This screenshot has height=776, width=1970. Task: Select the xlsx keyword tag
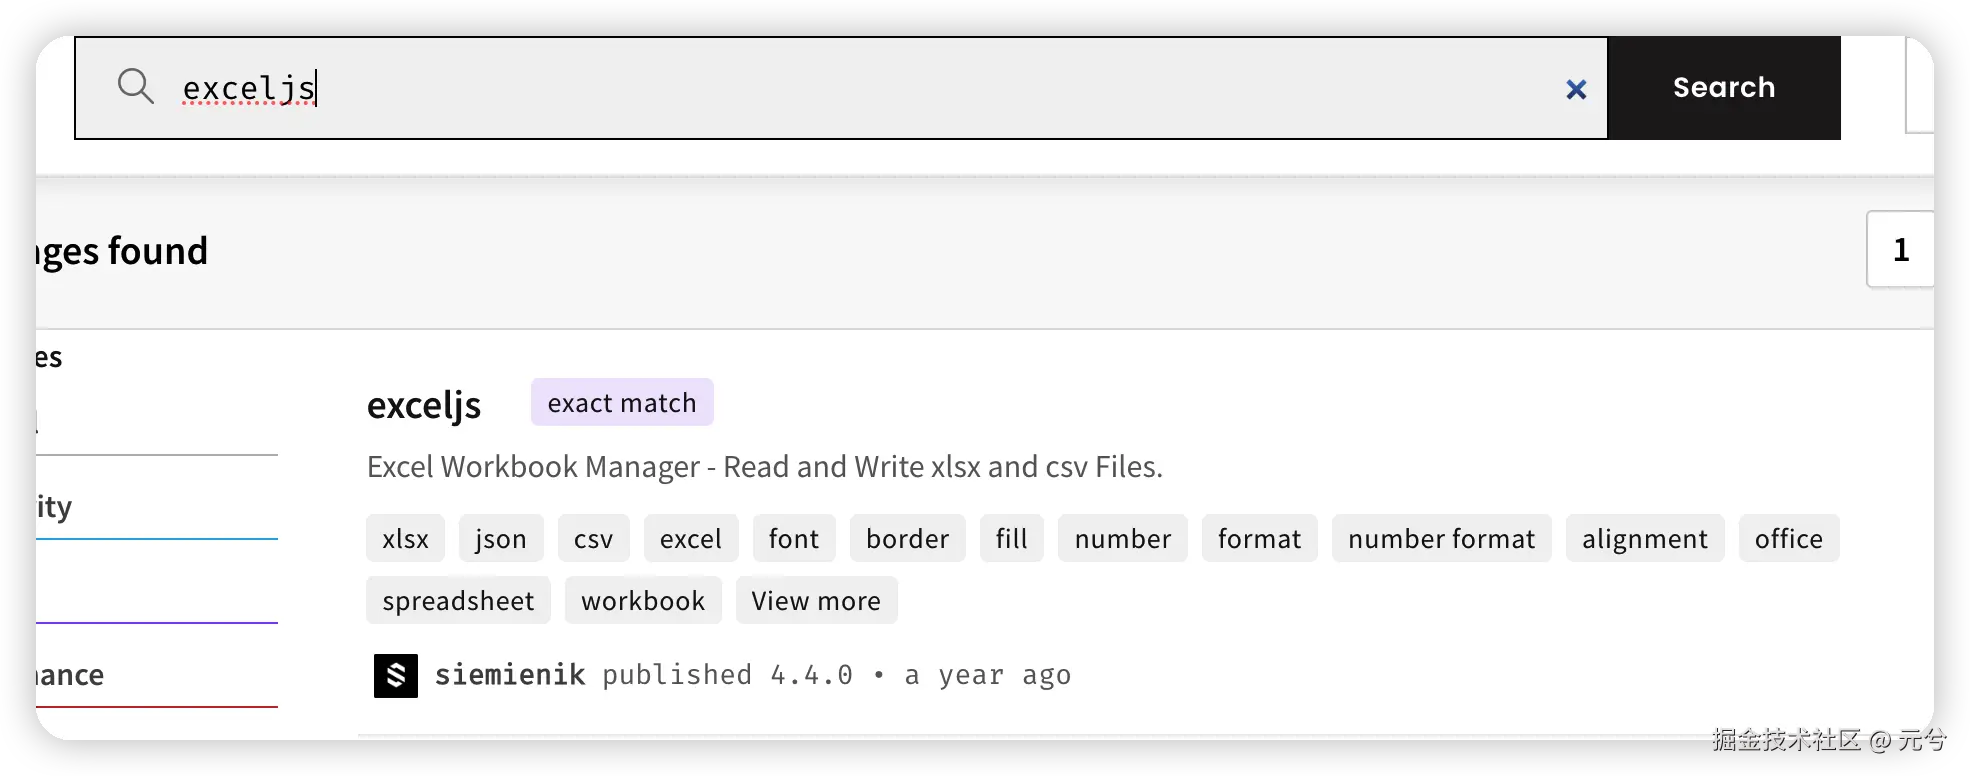[405, 539]
